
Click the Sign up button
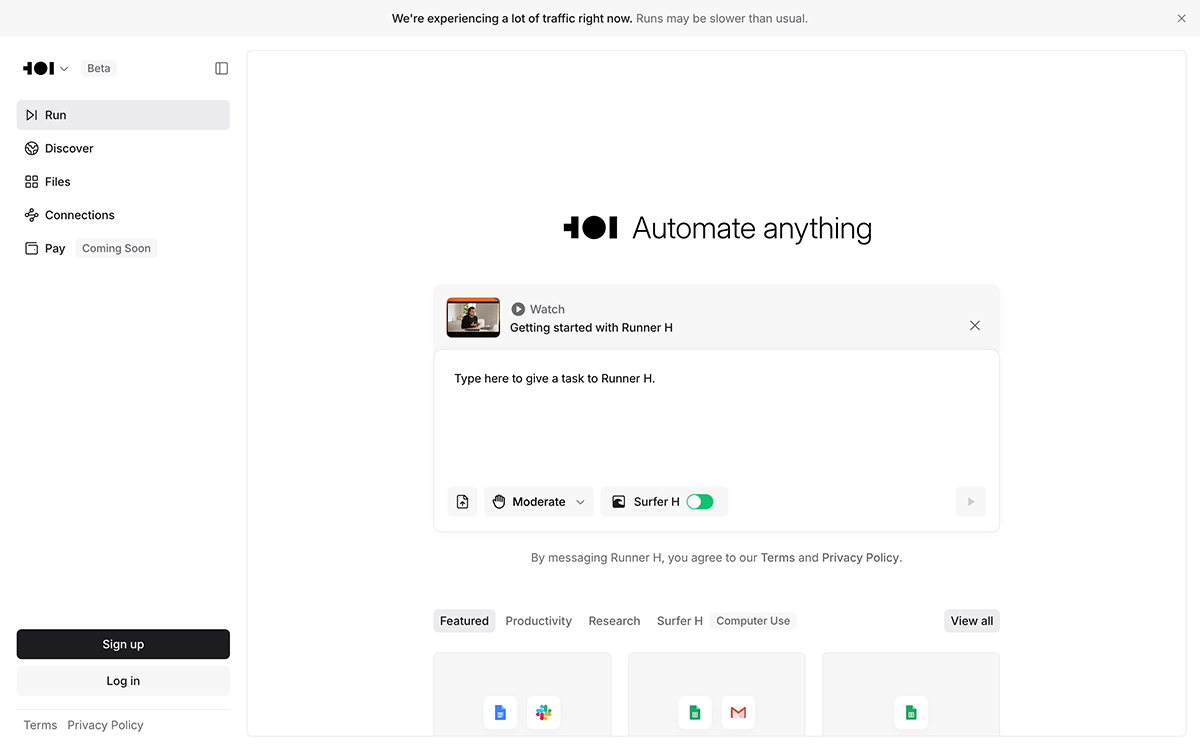(x=123, y=645)
